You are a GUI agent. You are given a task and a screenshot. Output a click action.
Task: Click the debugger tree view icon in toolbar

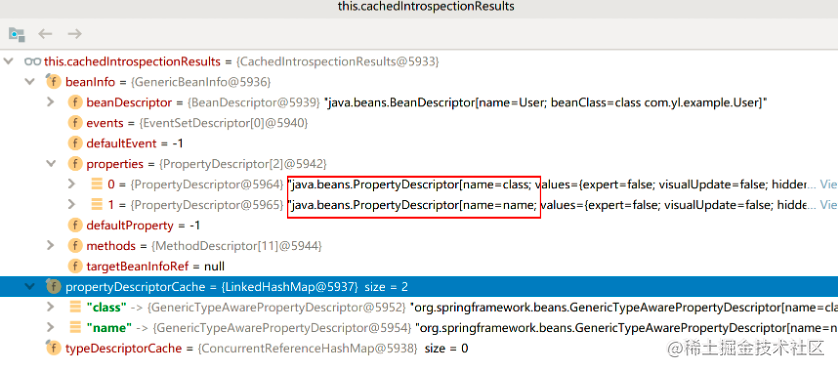17,34
